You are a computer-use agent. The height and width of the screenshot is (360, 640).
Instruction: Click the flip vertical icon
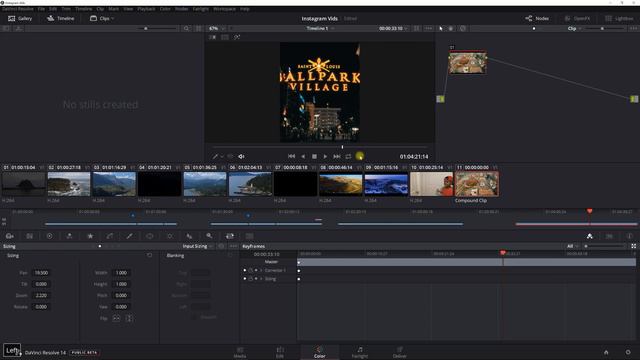click(x=129, y=318)
